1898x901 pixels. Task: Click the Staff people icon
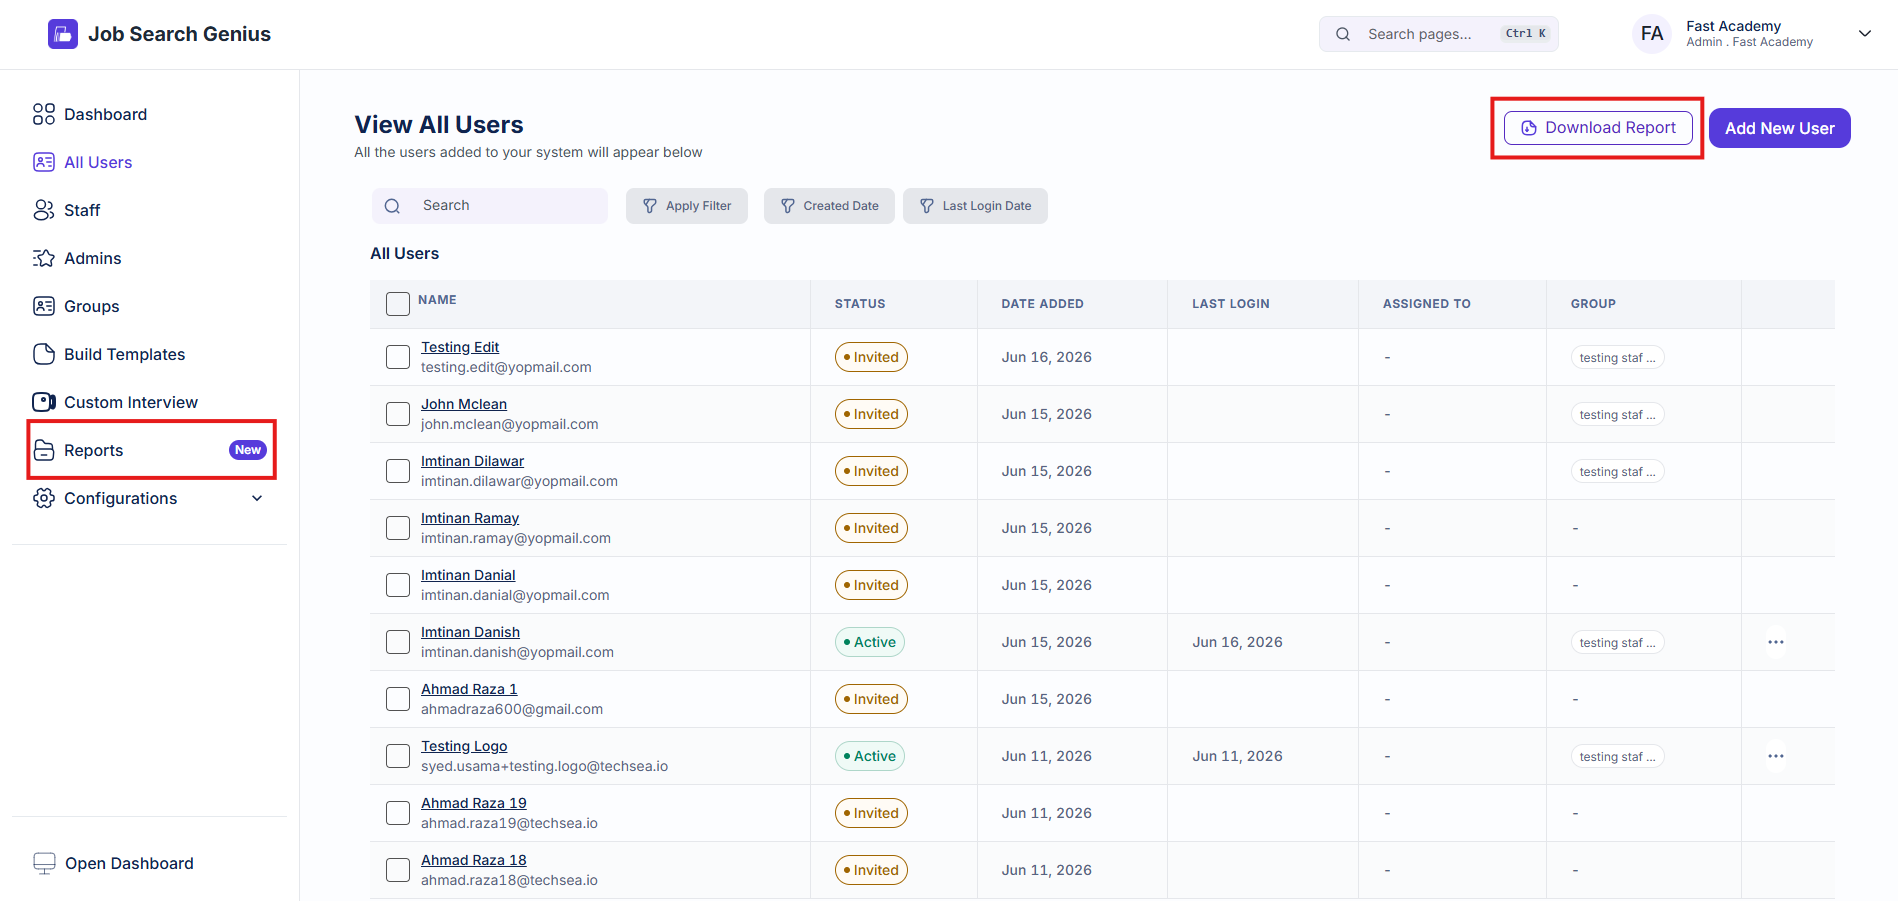(x=44, y=210)
